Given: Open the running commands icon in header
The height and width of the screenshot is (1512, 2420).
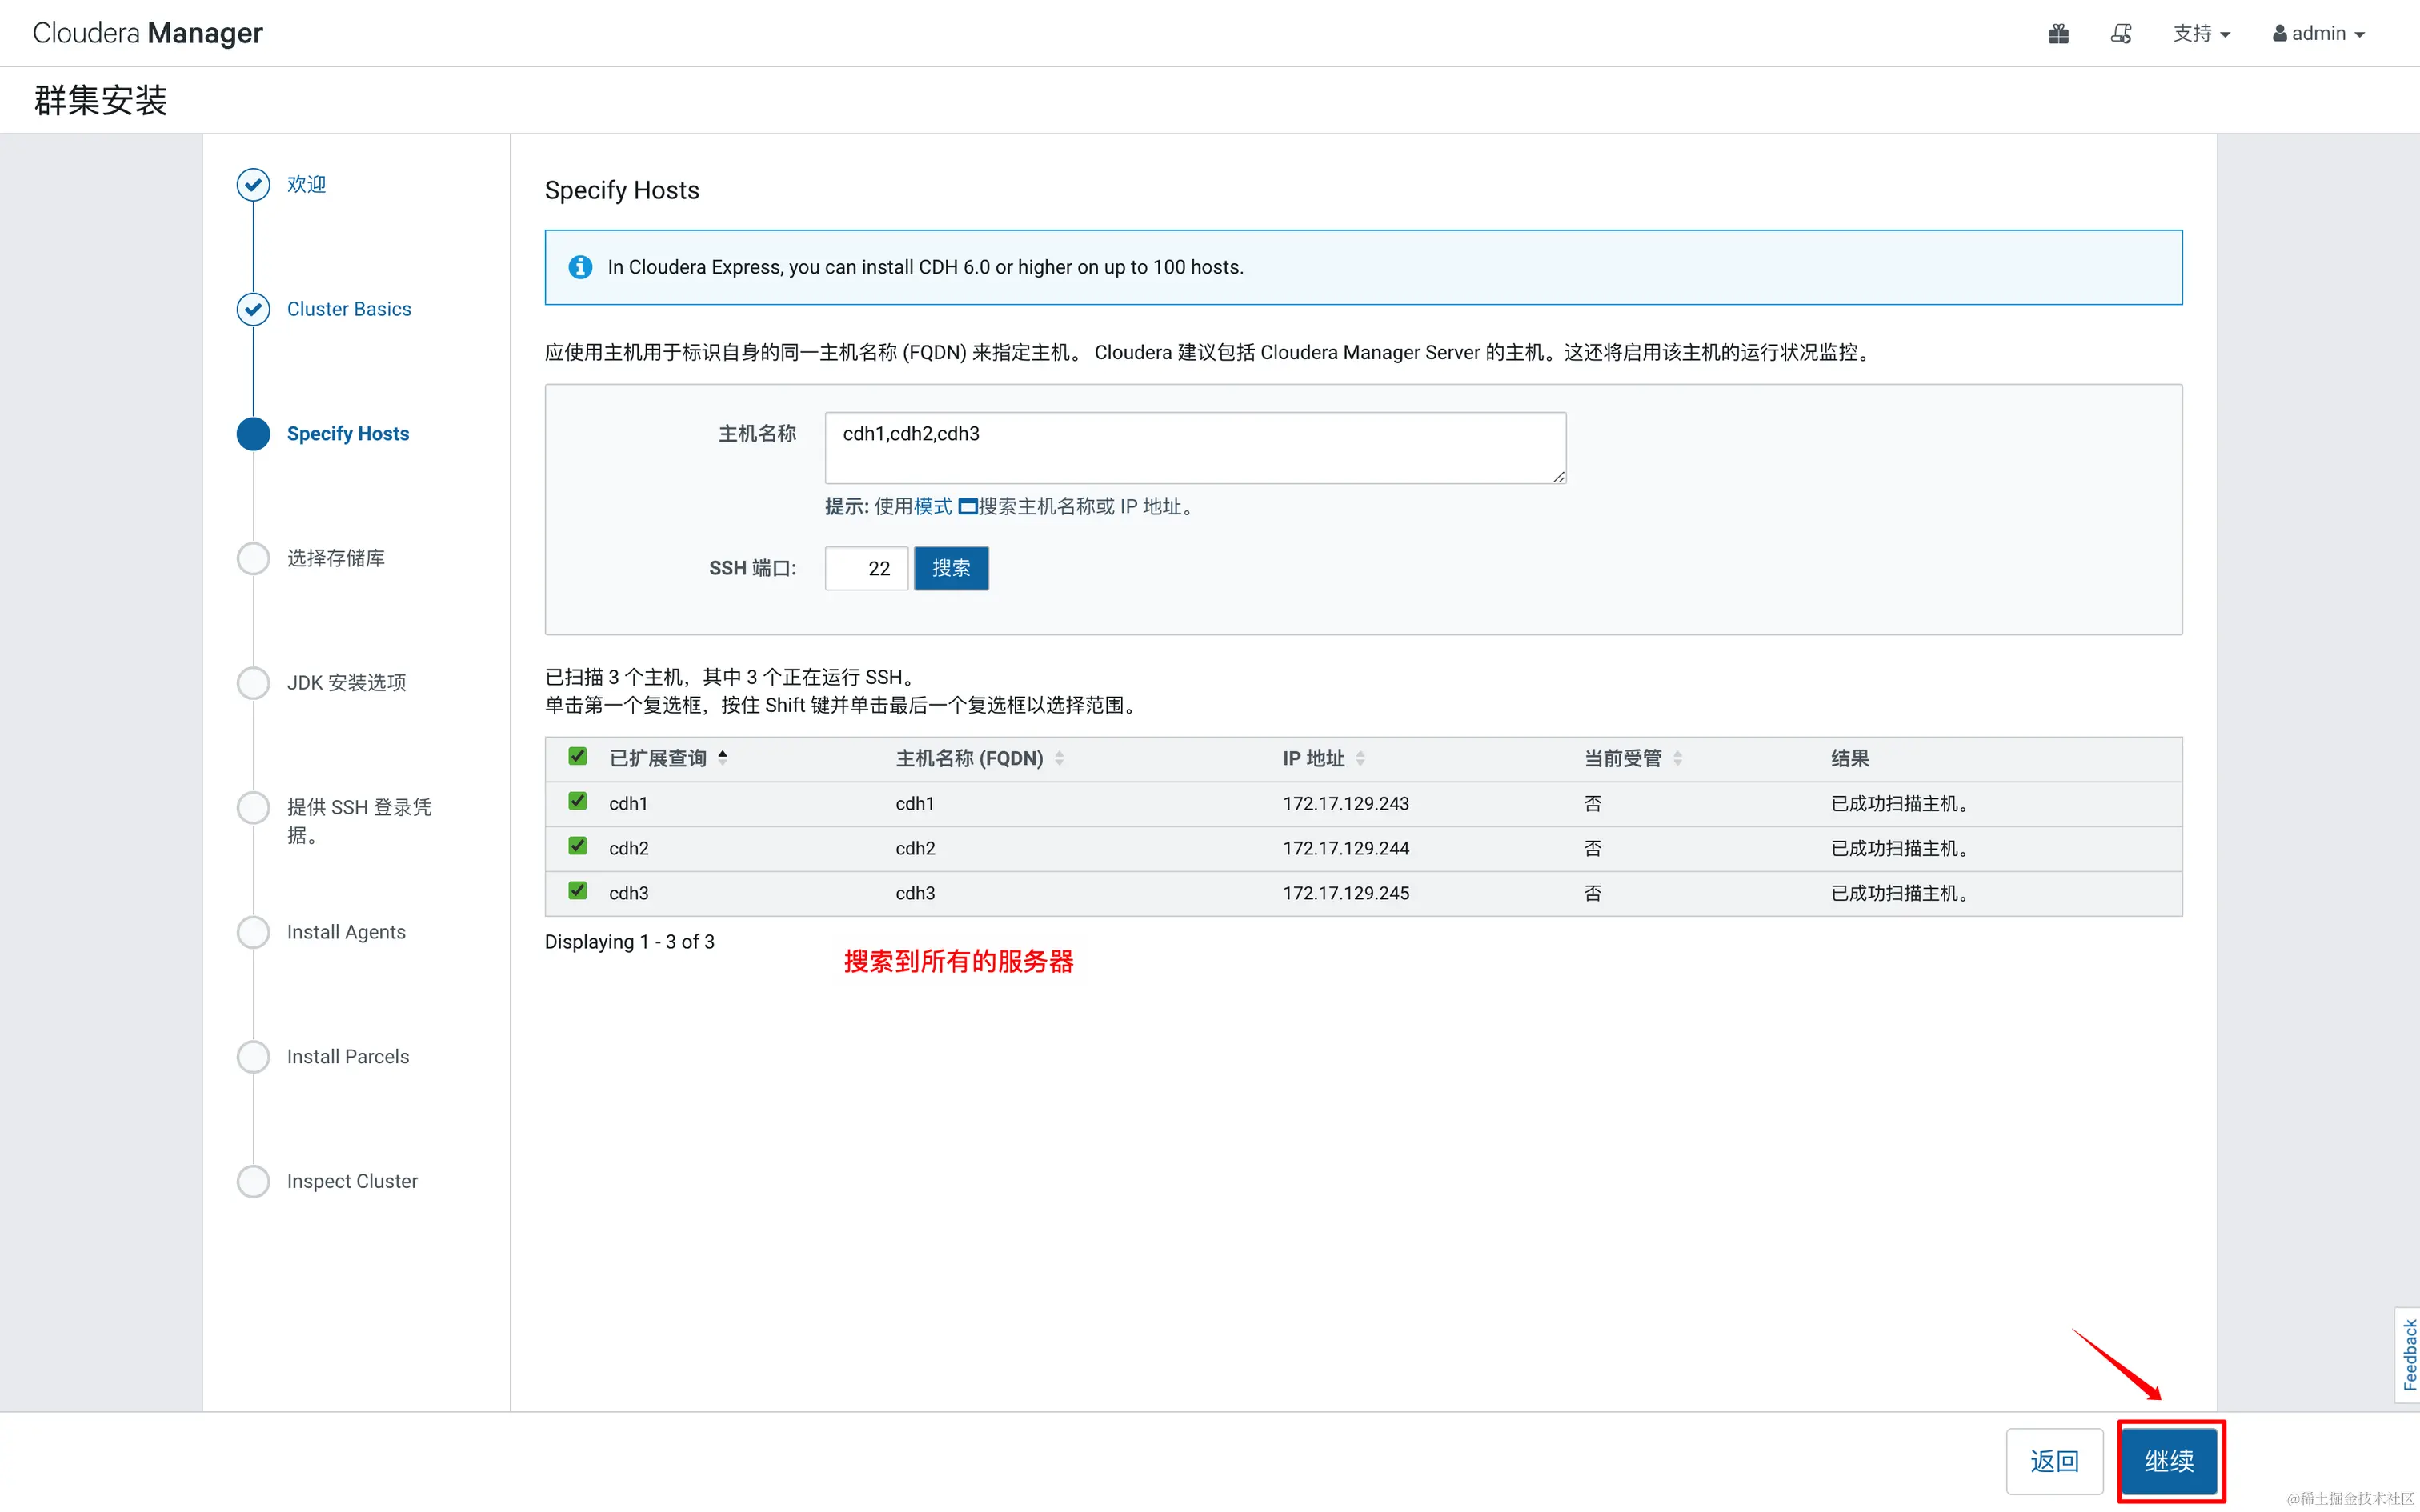Looking at the screenshot, I should click(x=2121, y=34).
